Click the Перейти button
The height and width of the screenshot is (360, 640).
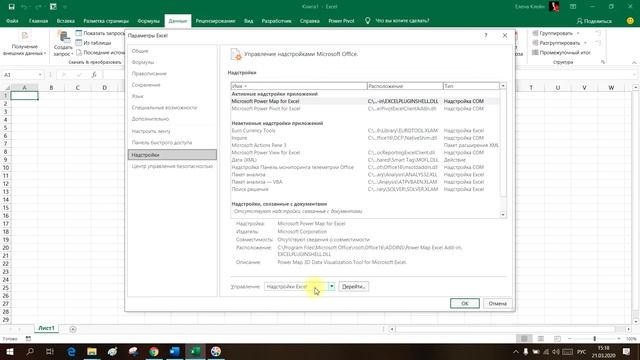coord(353,287)
